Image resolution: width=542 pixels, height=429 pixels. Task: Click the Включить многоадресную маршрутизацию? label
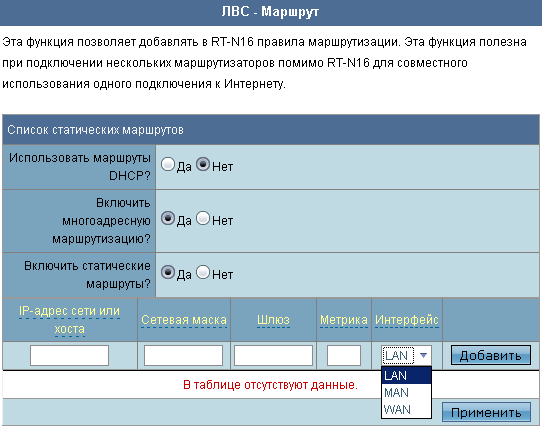click(101, 221)
